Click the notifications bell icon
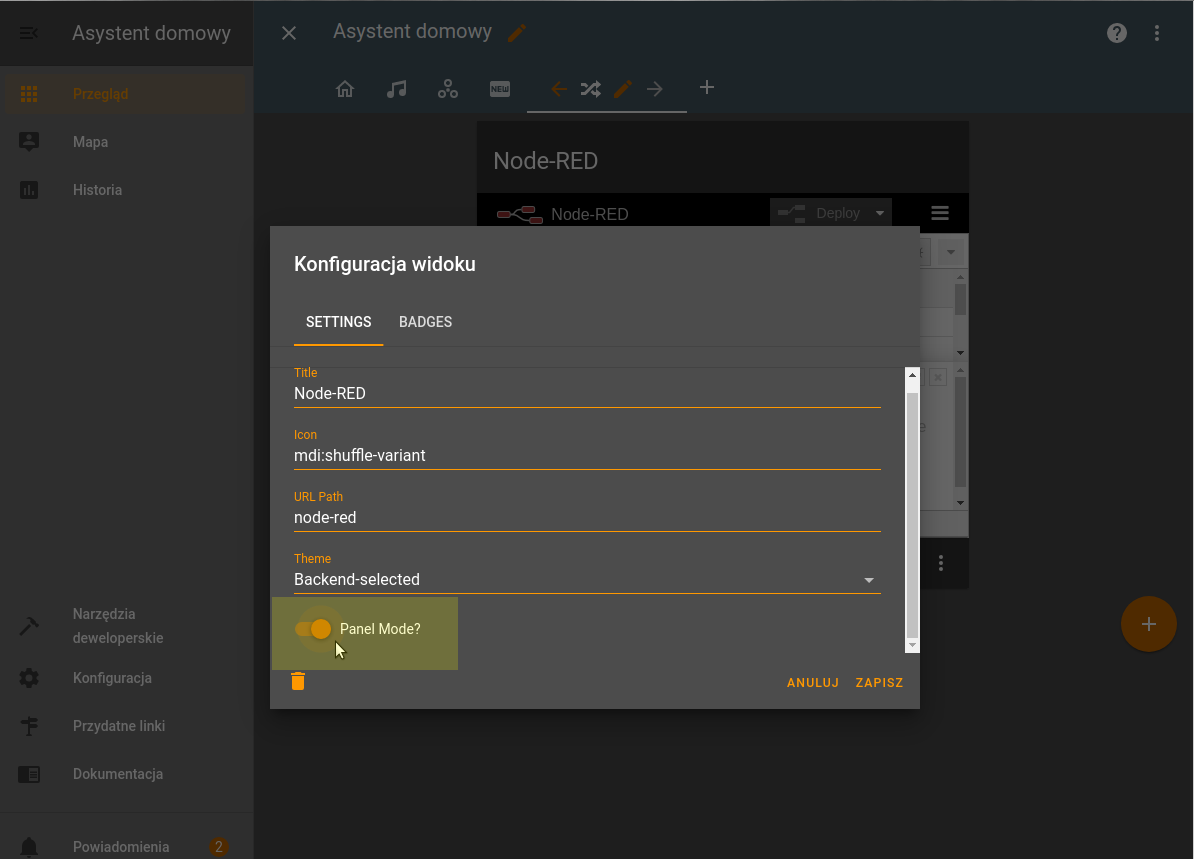This screenshot has width=1194, height=859. 29,847
